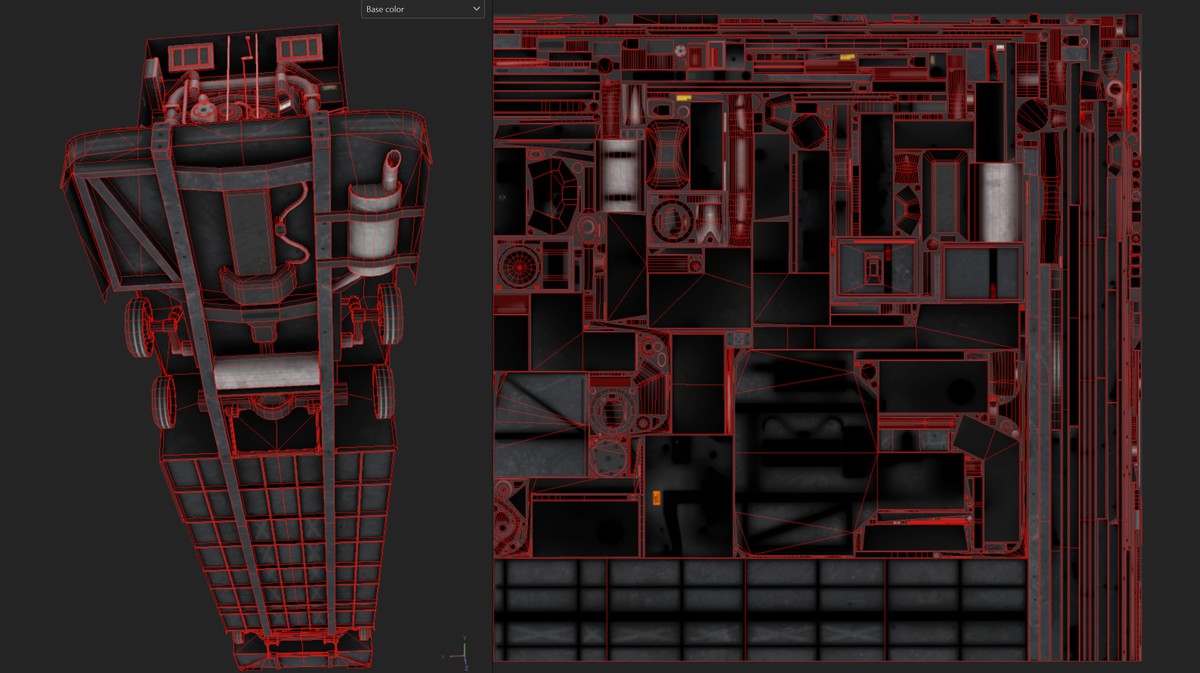The height and width of the screenshot is (673, 1200).
Task: Select the white drive shaft cylinder on chassis
Action: pyautogui.click(x=265, y=370)
